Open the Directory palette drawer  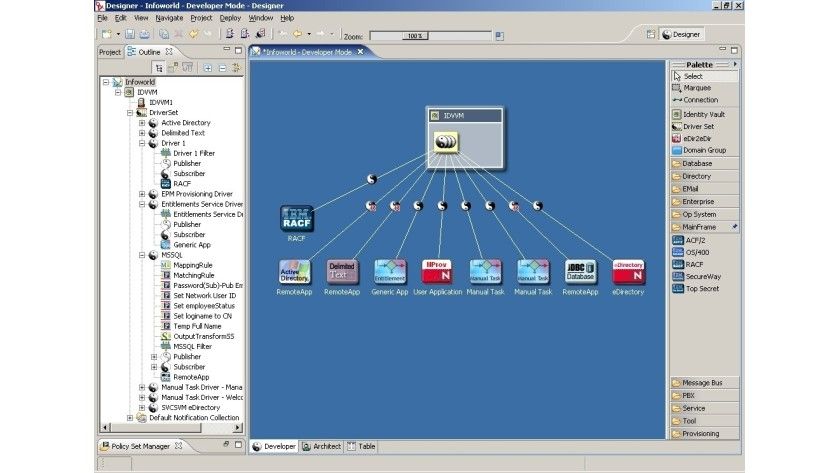[x=704, y=176]
